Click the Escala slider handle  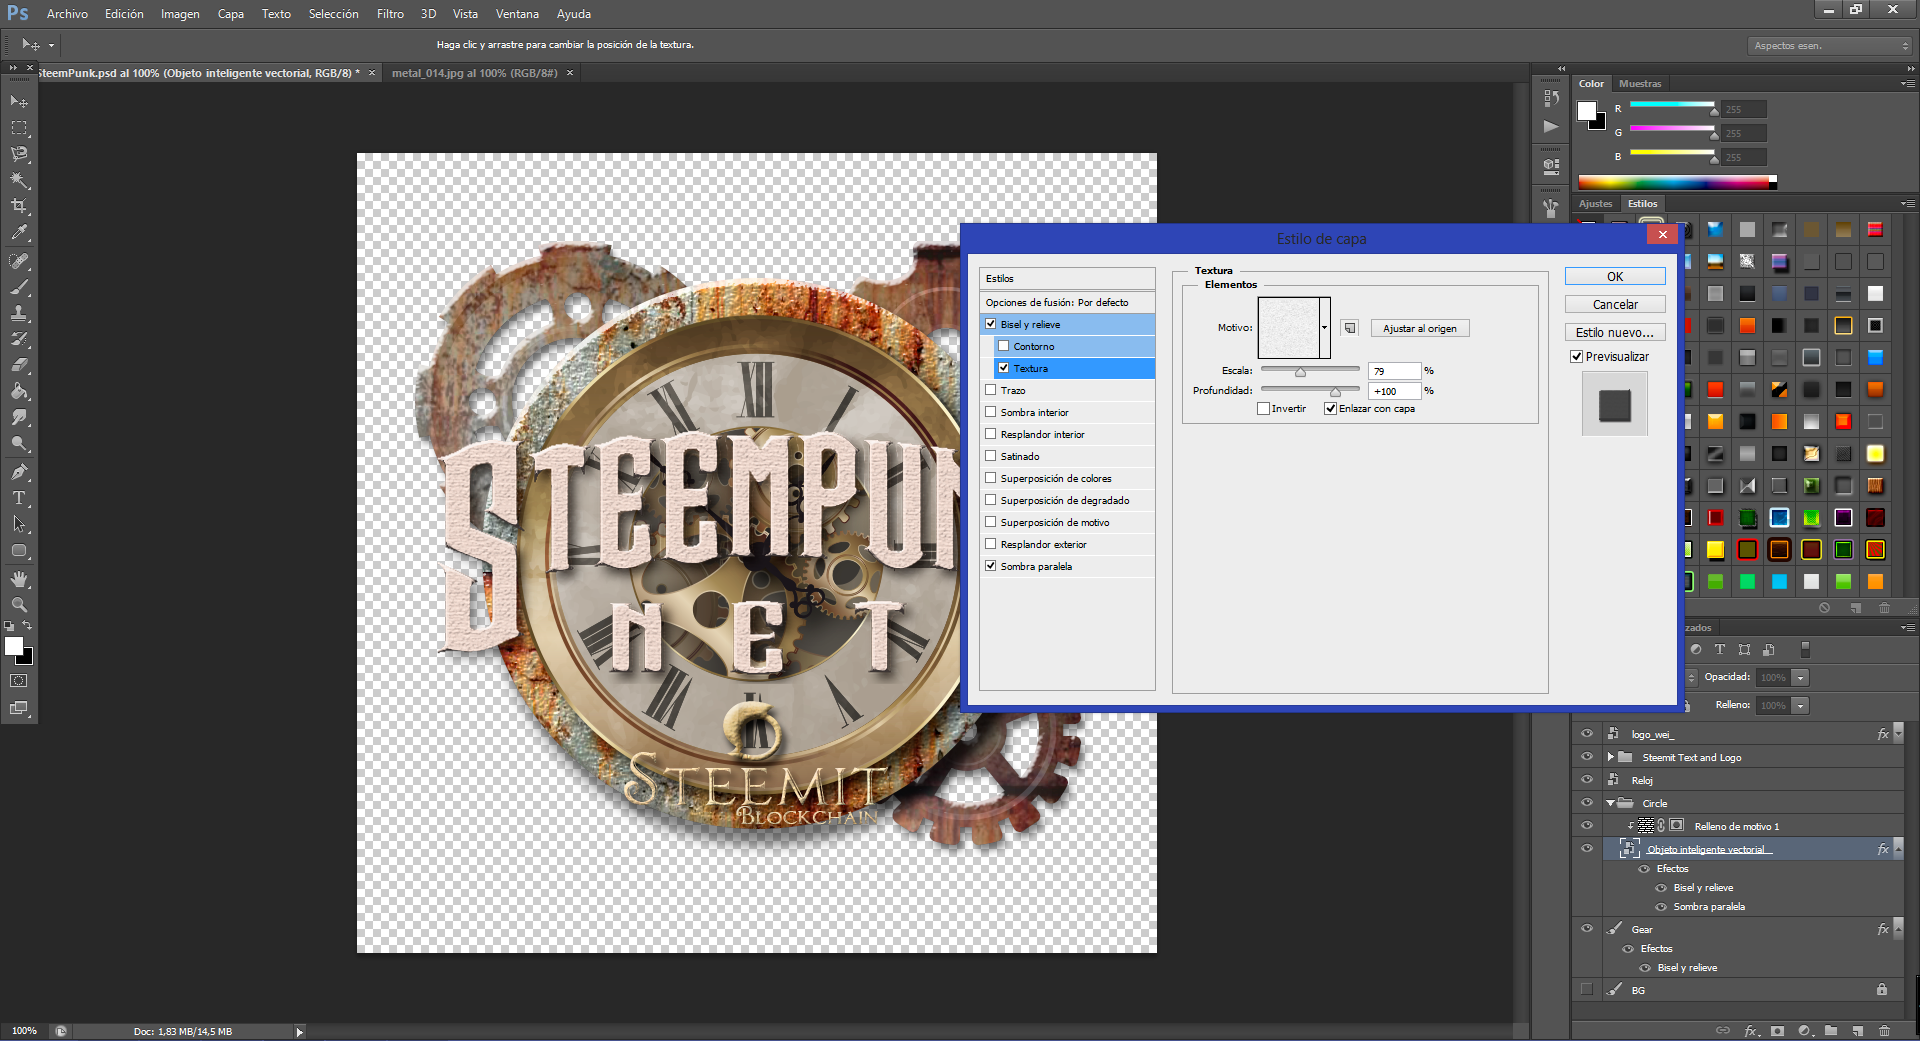click(x=1301, y=372)
